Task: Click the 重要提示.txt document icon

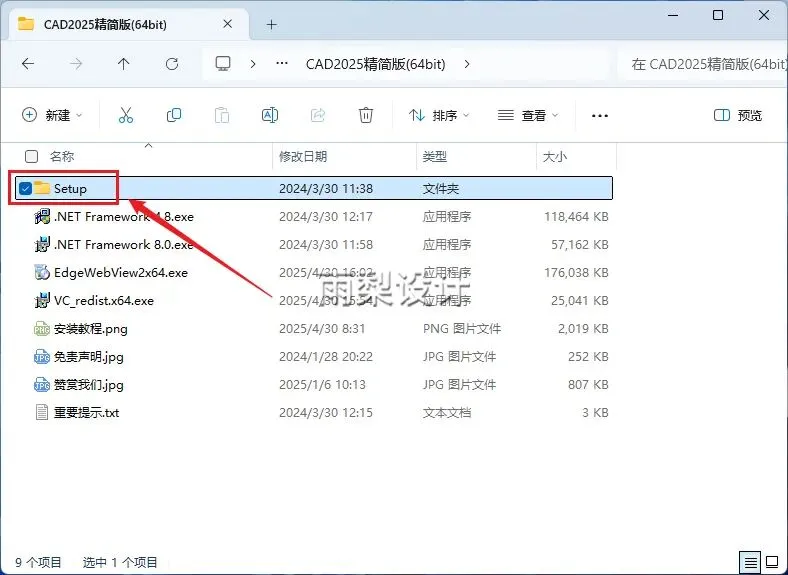Action: point(42,413)
